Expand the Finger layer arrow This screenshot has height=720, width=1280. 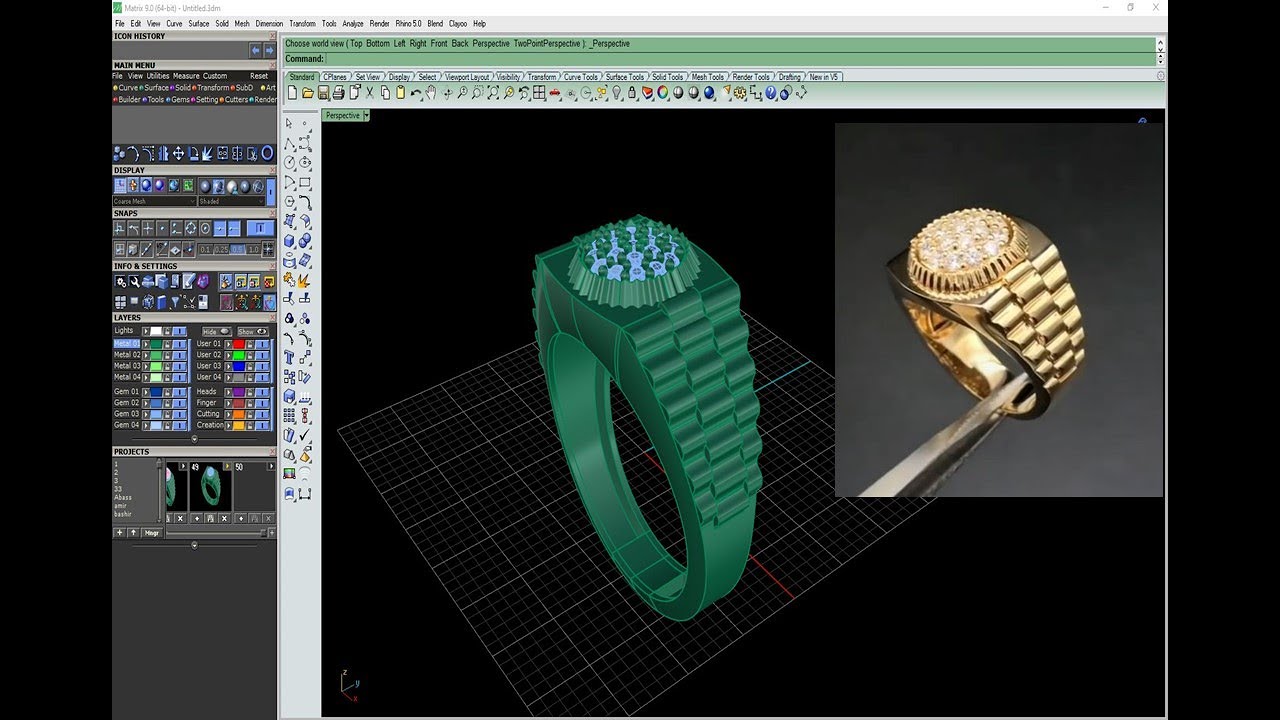[x=228, y=403]
